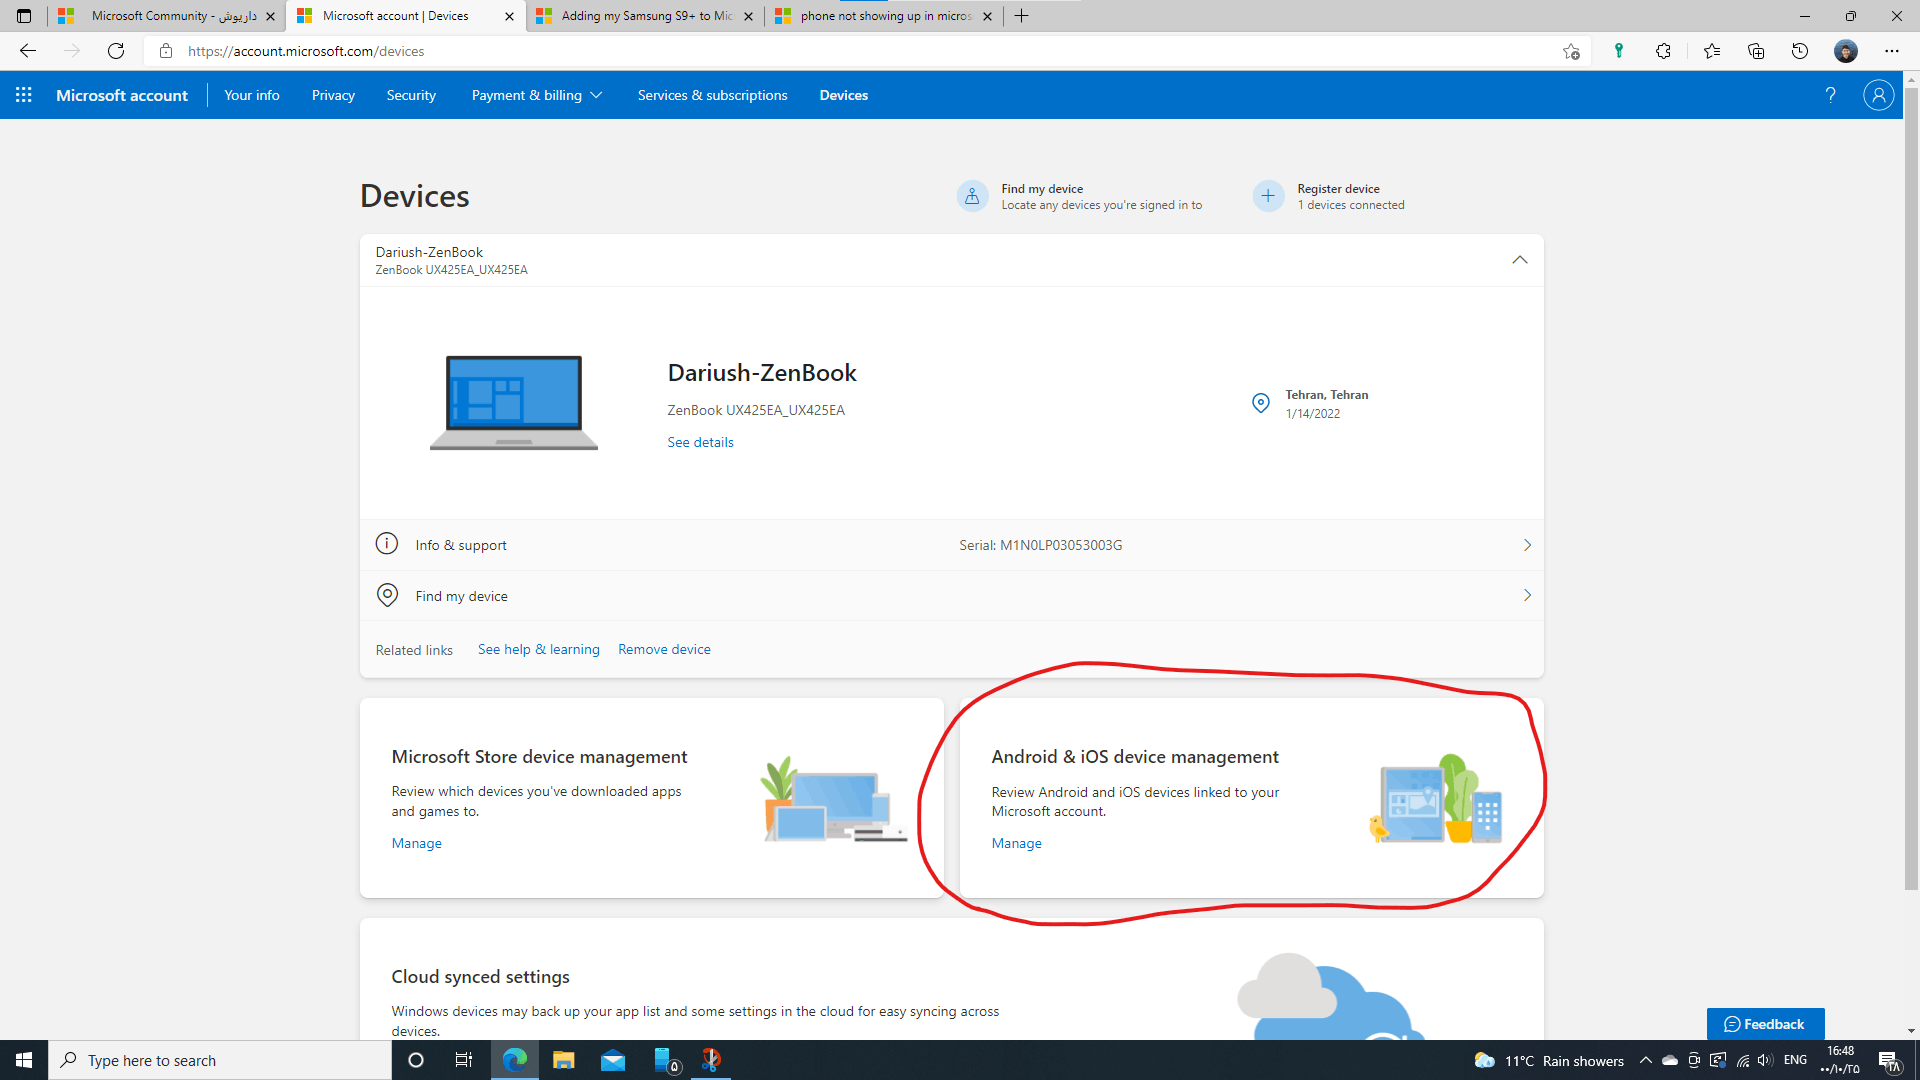Open Services & subscriptions section

pos(713,95)
